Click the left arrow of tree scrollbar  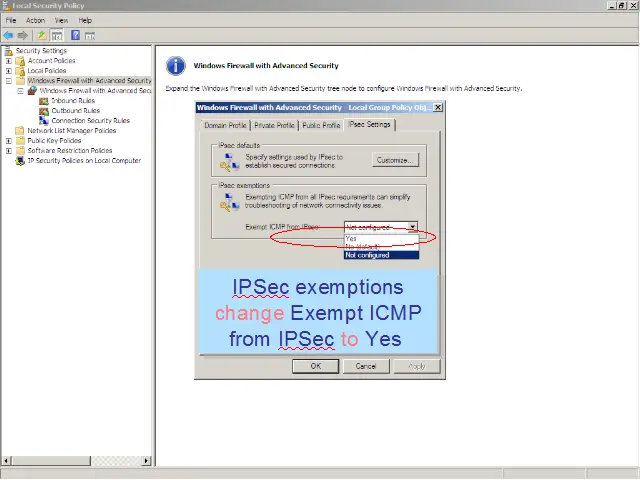(x=6, y=461)
